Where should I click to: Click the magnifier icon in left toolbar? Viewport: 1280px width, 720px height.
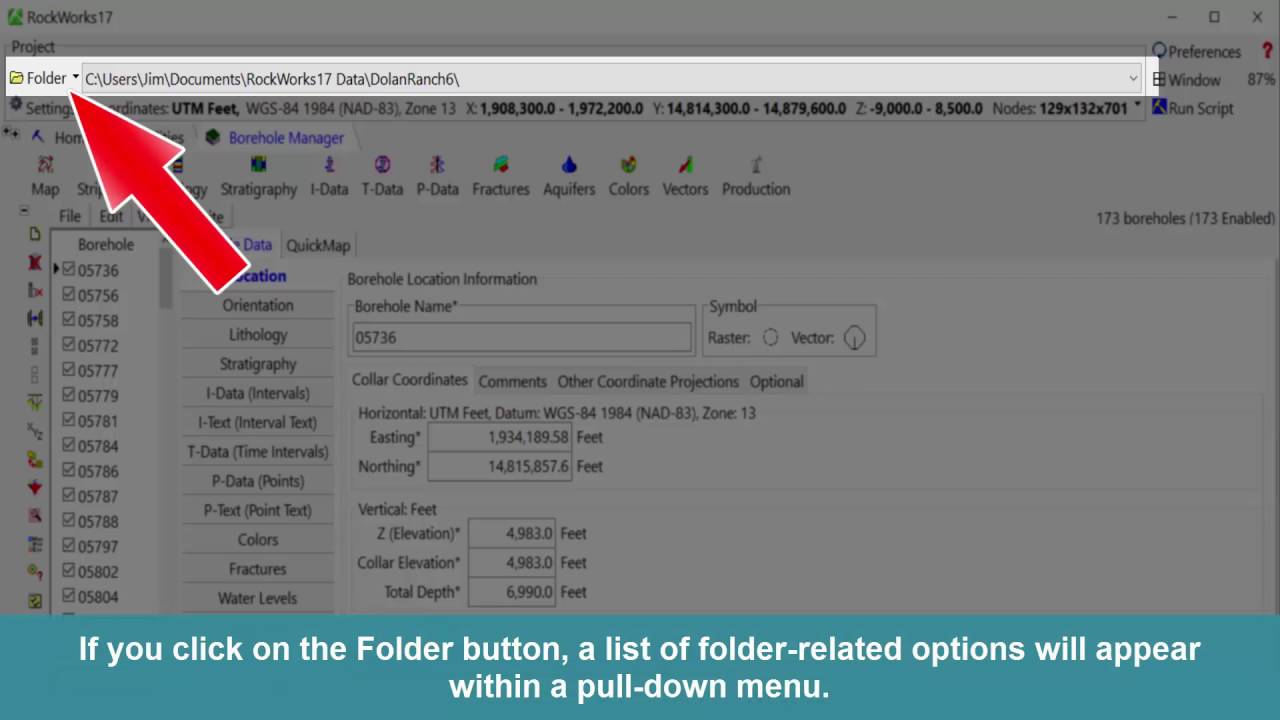coord(35,516)
